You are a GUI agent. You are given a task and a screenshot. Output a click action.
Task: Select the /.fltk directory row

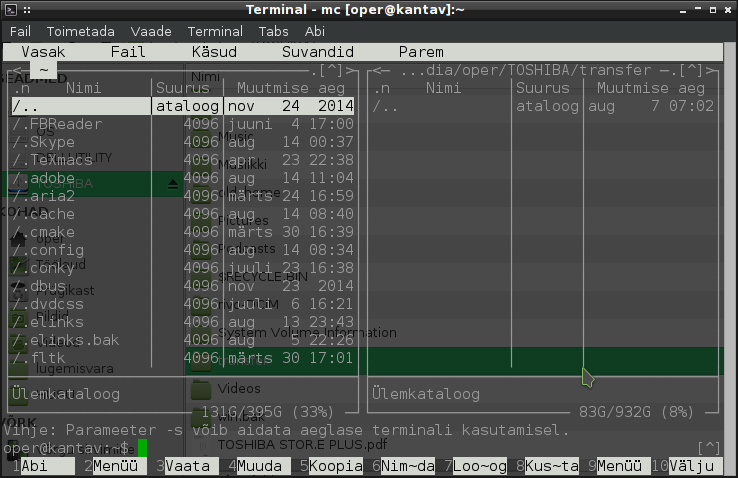click(183, 358)
